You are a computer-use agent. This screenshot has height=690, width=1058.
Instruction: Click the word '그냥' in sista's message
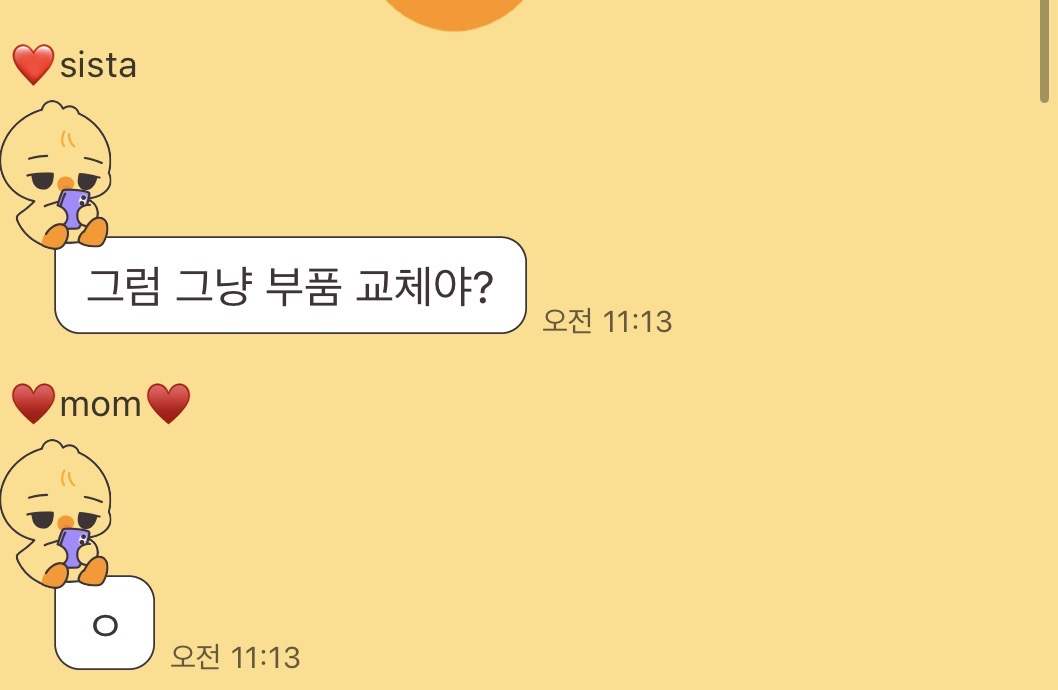tap(214, 287)
